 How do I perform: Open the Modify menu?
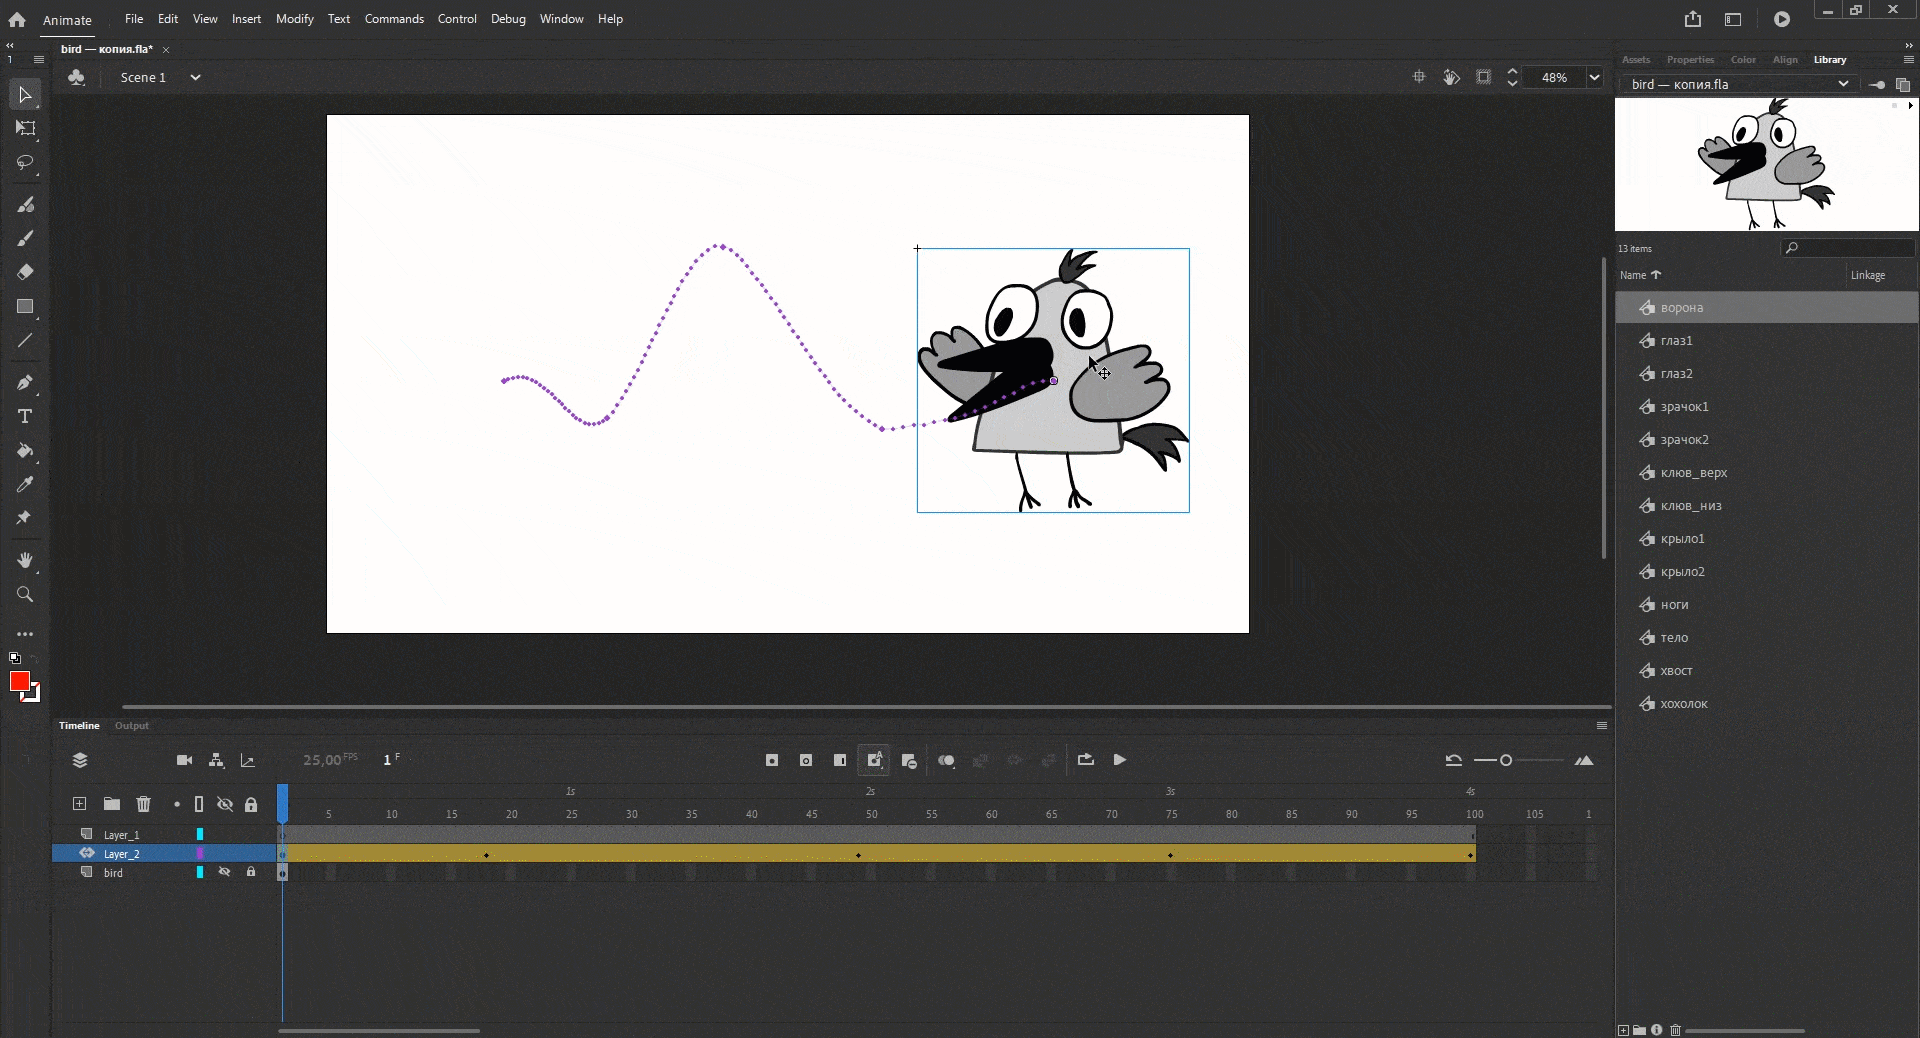[x=294, y=19]
